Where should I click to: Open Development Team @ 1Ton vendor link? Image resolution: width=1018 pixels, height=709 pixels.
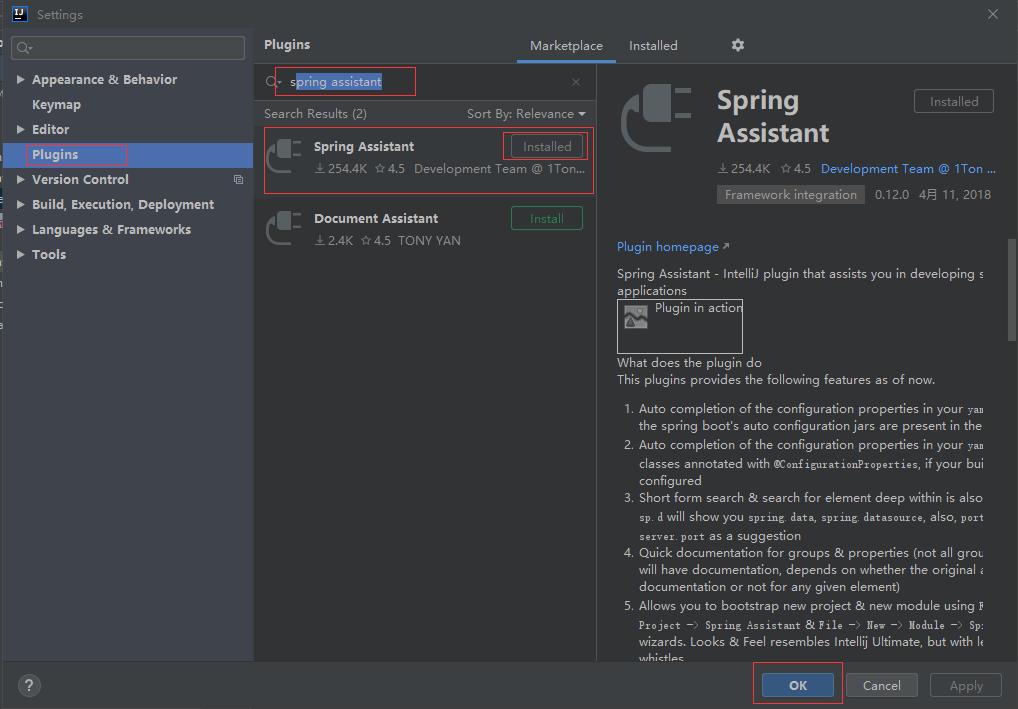[908, 169]
